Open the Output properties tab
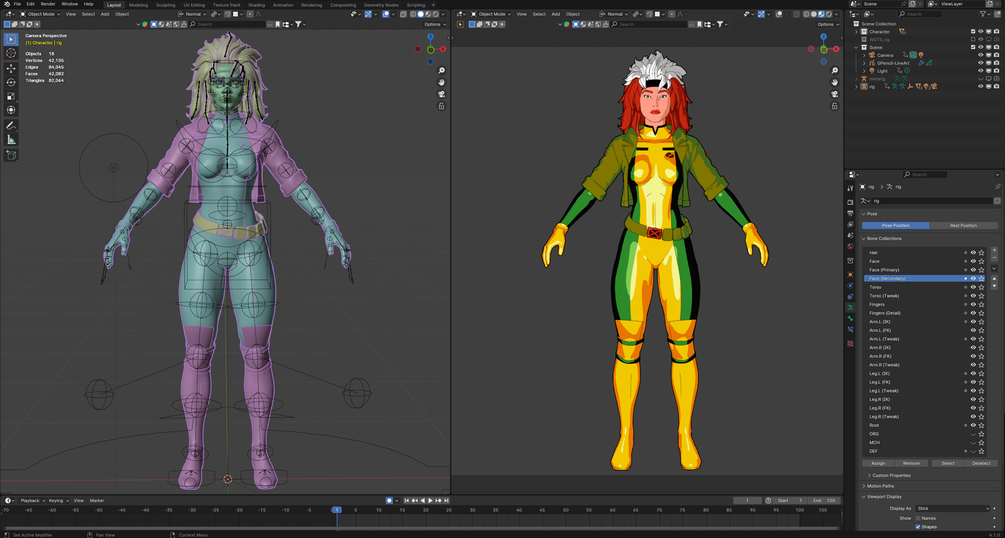 coord(851,214)
